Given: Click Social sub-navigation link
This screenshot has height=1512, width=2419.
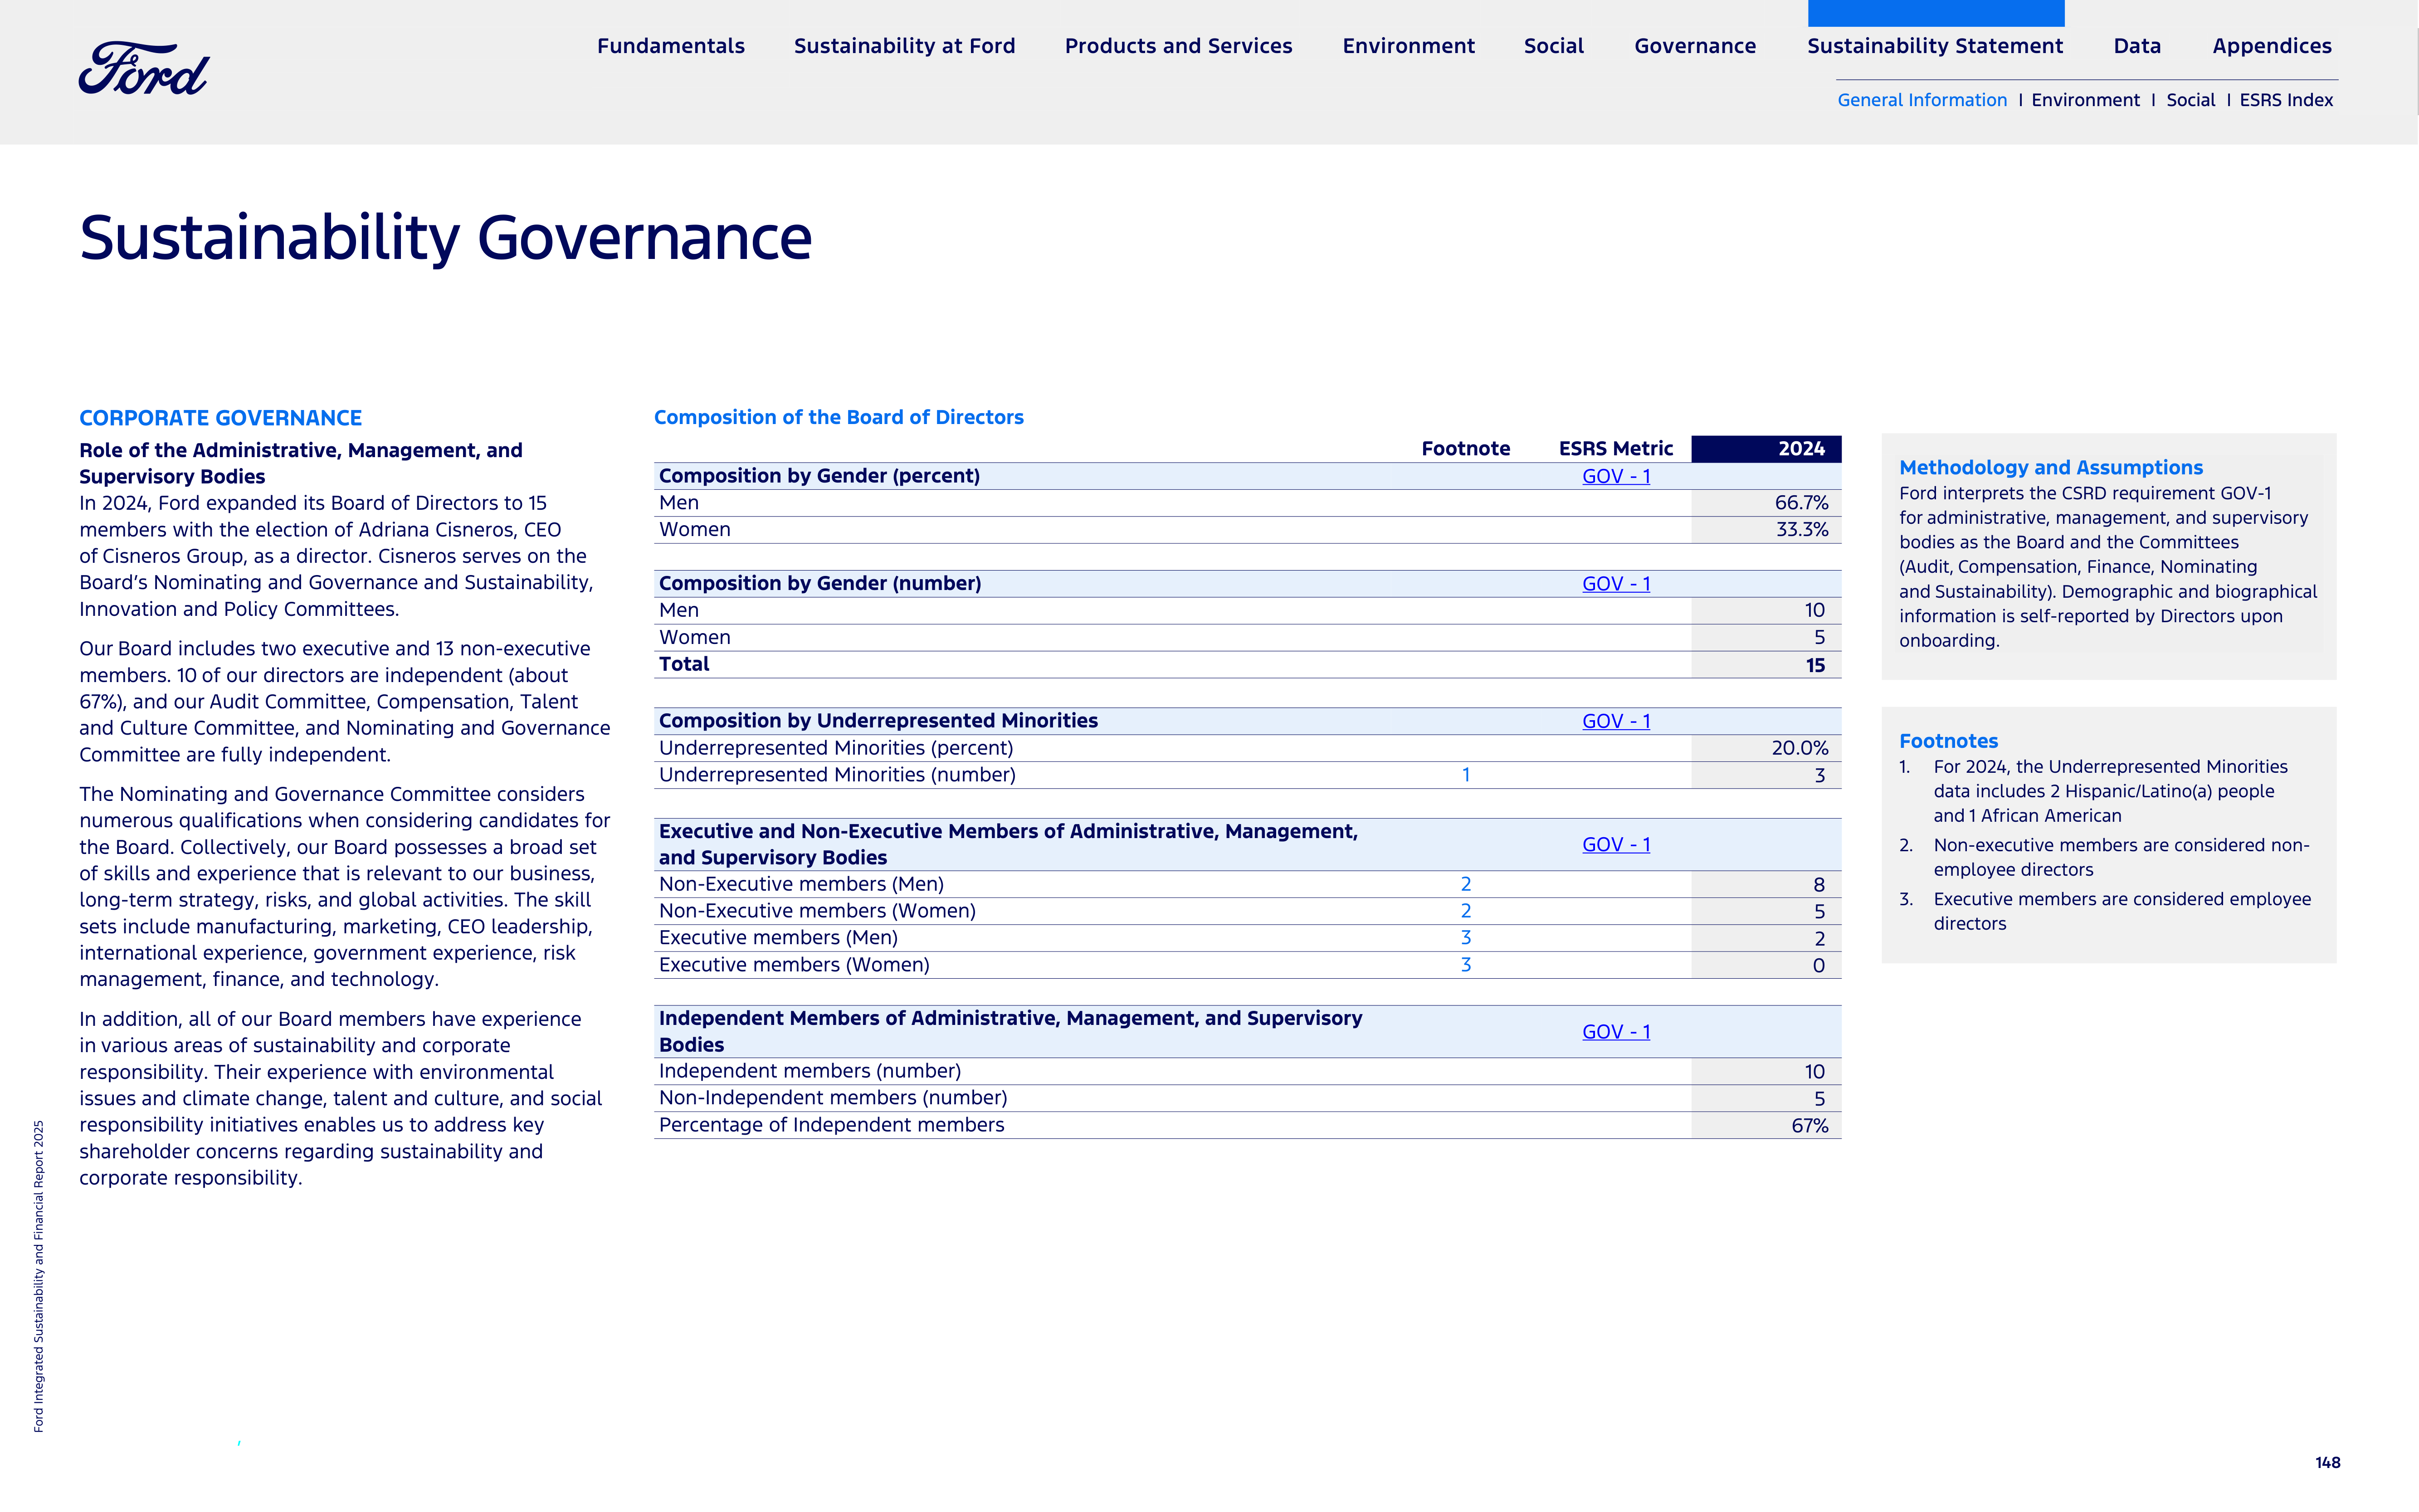Looking at the screenshot, I should coord(2190,100).
